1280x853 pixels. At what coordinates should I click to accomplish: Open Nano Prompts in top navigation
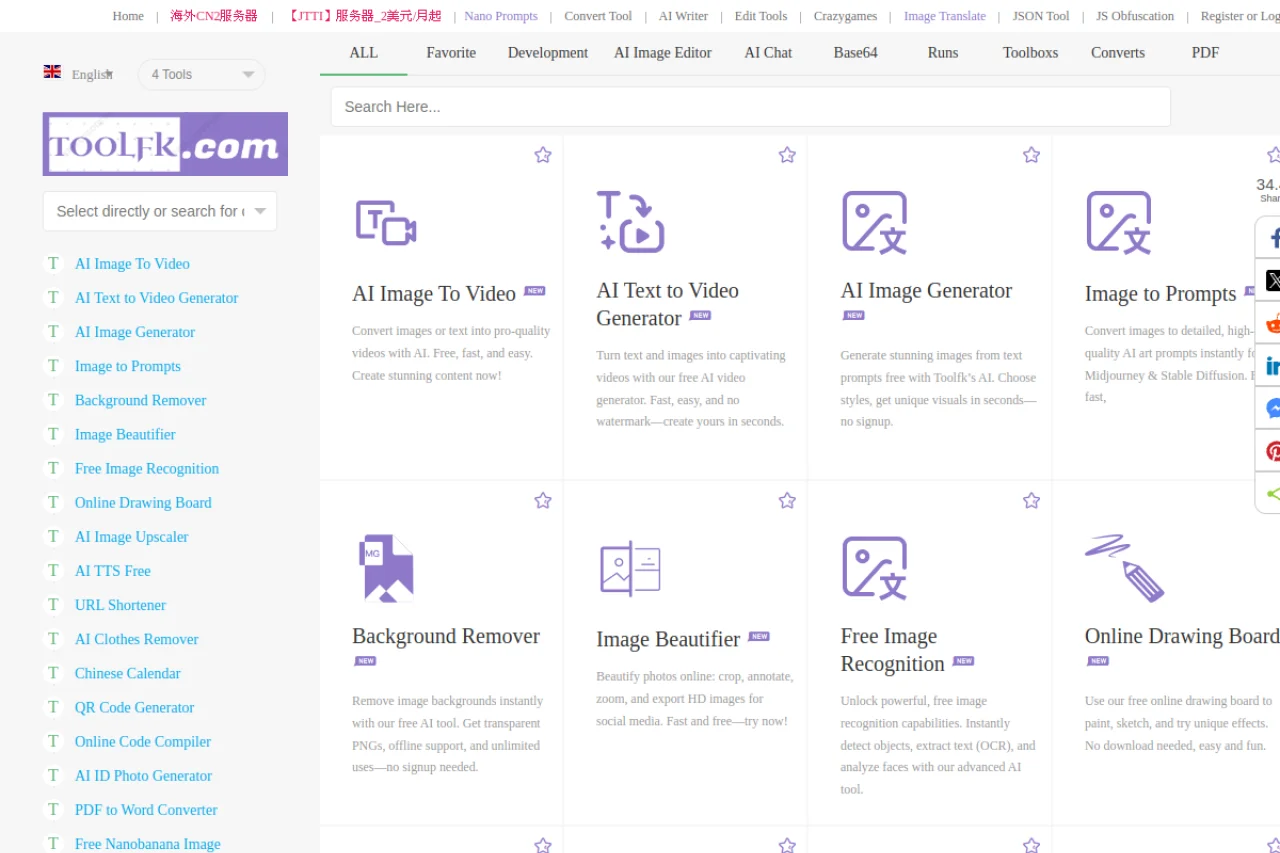pos(501,16)
